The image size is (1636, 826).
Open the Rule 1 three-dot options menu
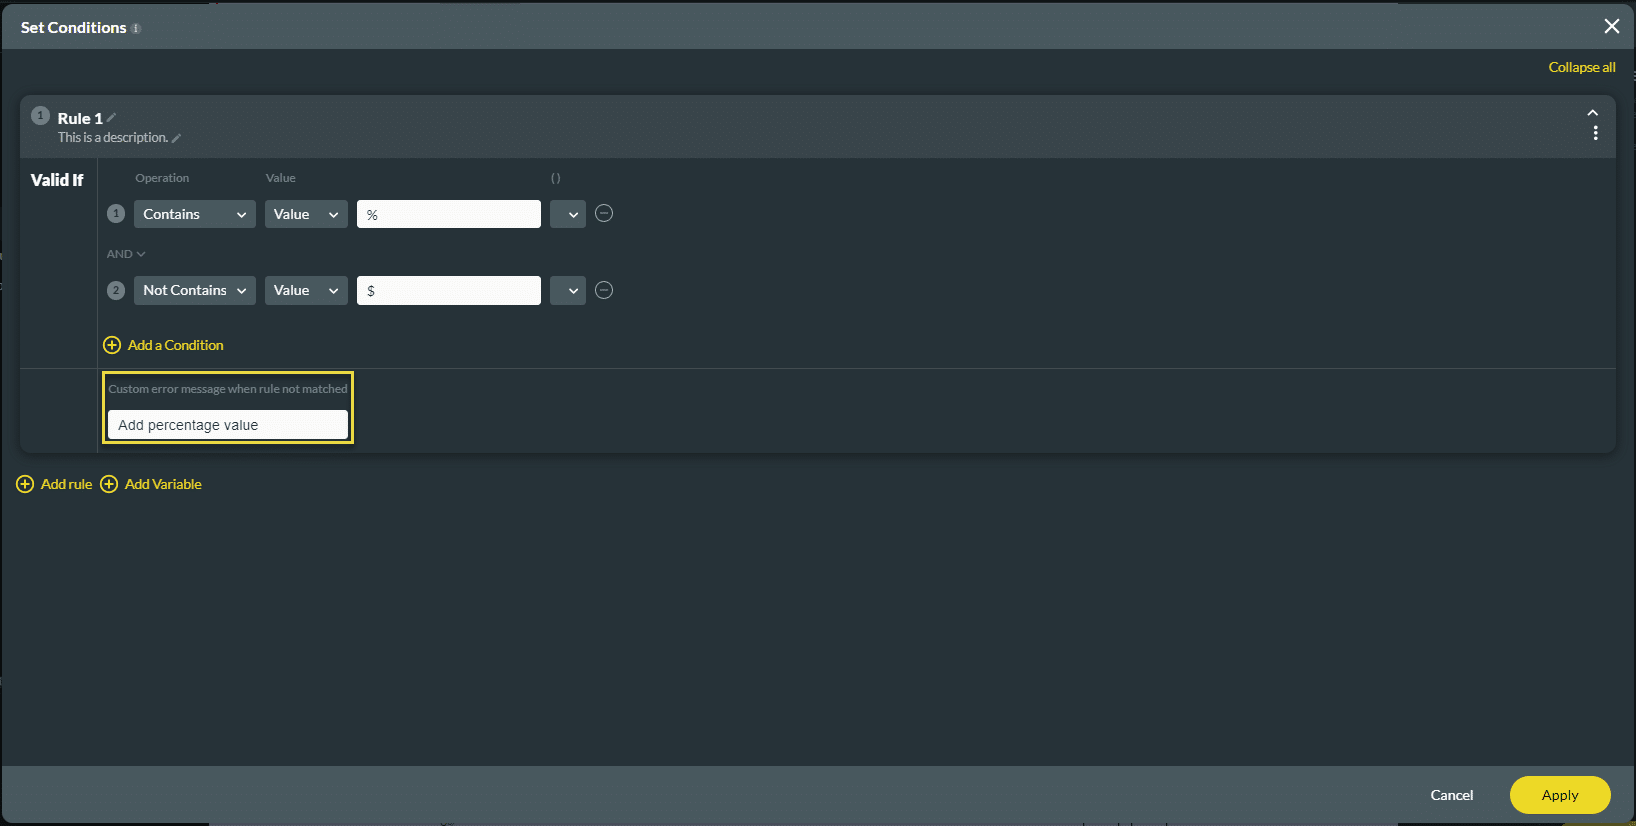1596,132
